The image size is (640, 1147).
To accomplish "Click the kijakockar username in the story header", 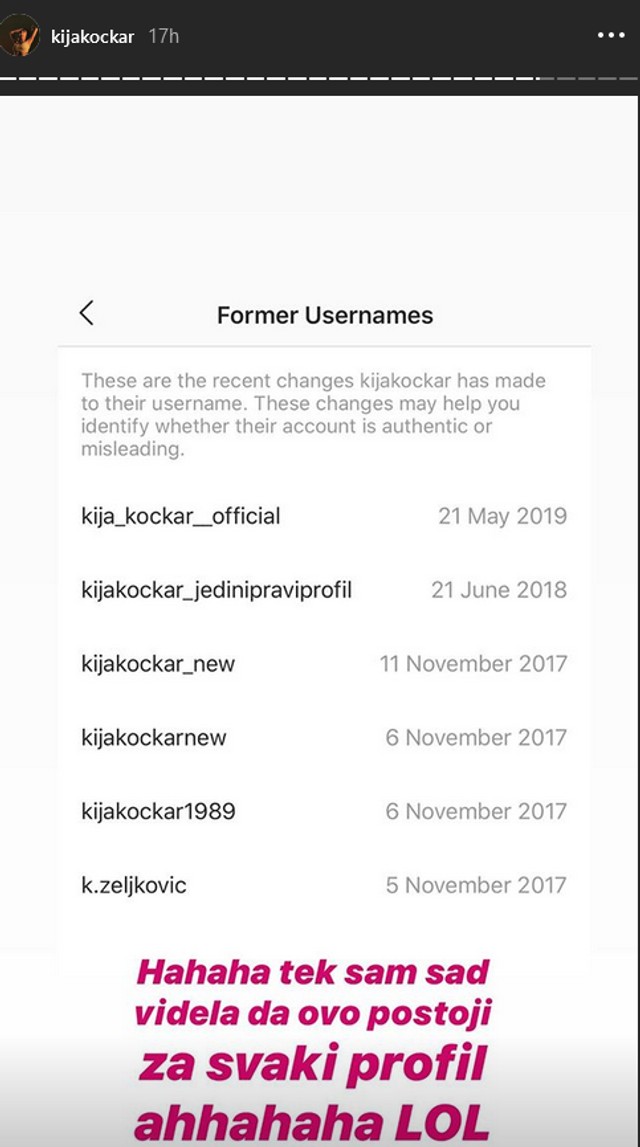I will [95, 33].
